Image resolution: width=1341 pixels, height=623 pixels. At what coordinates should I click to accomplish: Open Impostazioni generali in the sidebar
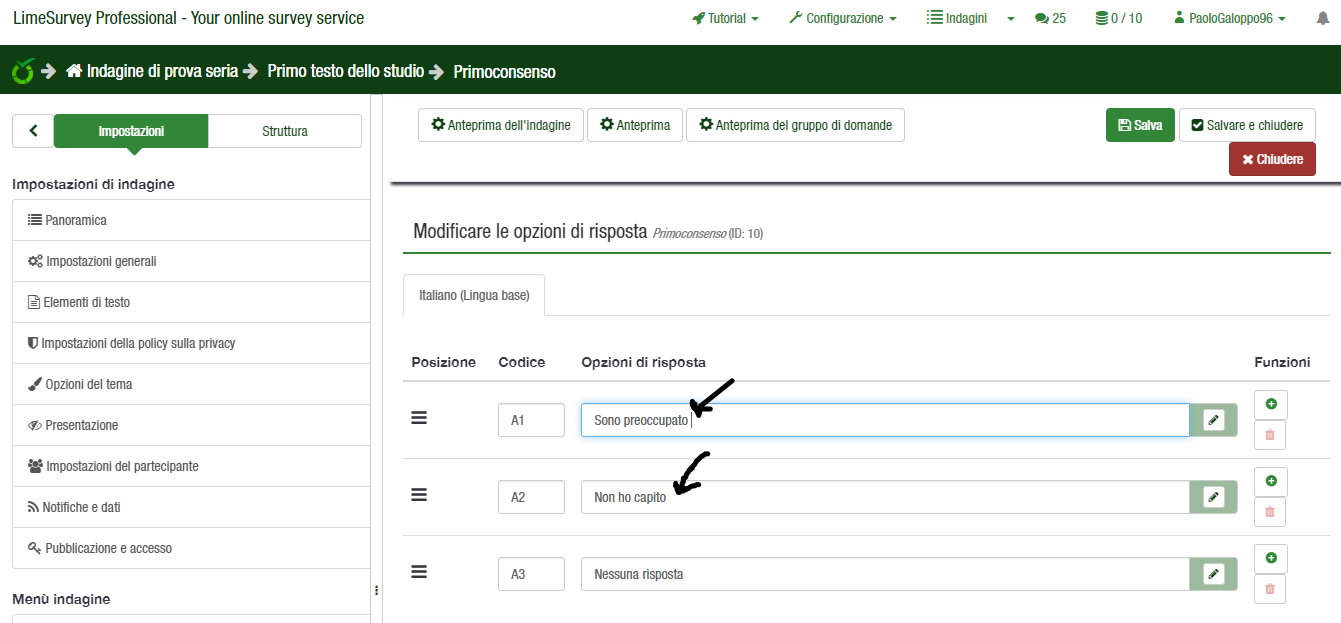pyautogui.click(x=101, y=261)
